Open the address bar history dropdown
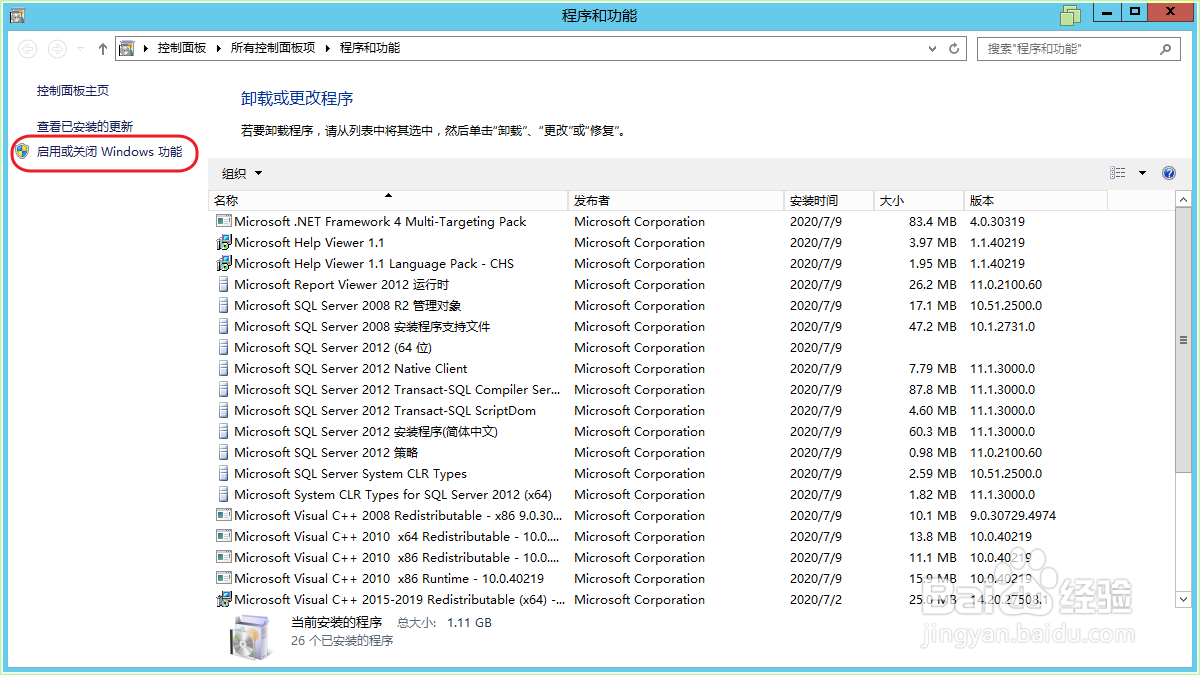1200x675 pixels. (932, 47)
